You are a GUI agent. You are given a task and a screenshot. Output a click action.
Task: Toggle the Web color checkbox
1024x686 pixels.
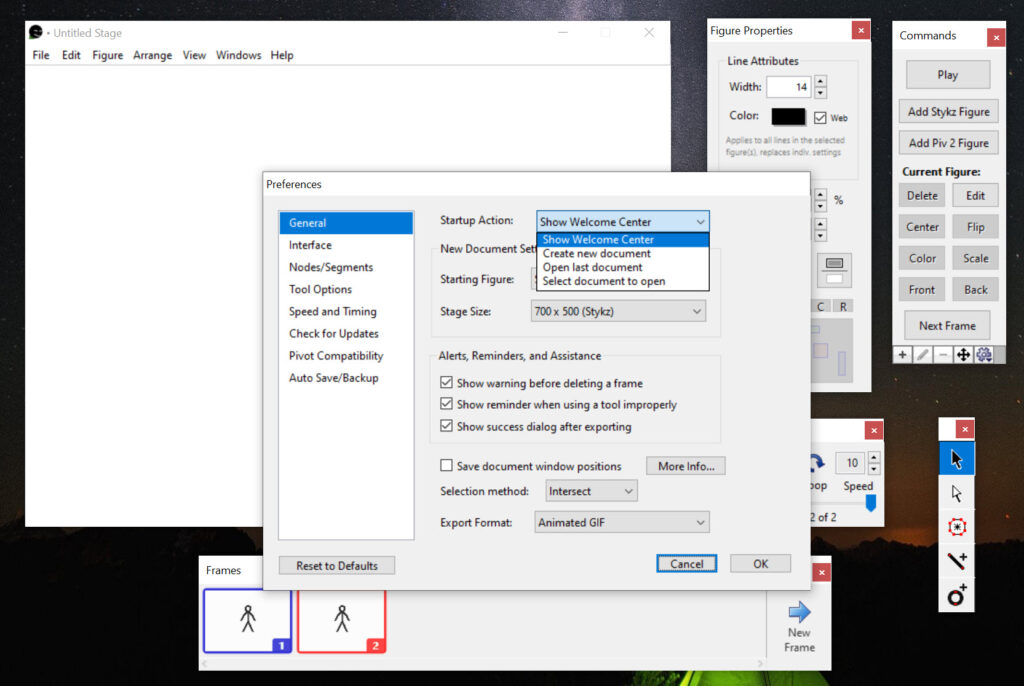(820, 118)
